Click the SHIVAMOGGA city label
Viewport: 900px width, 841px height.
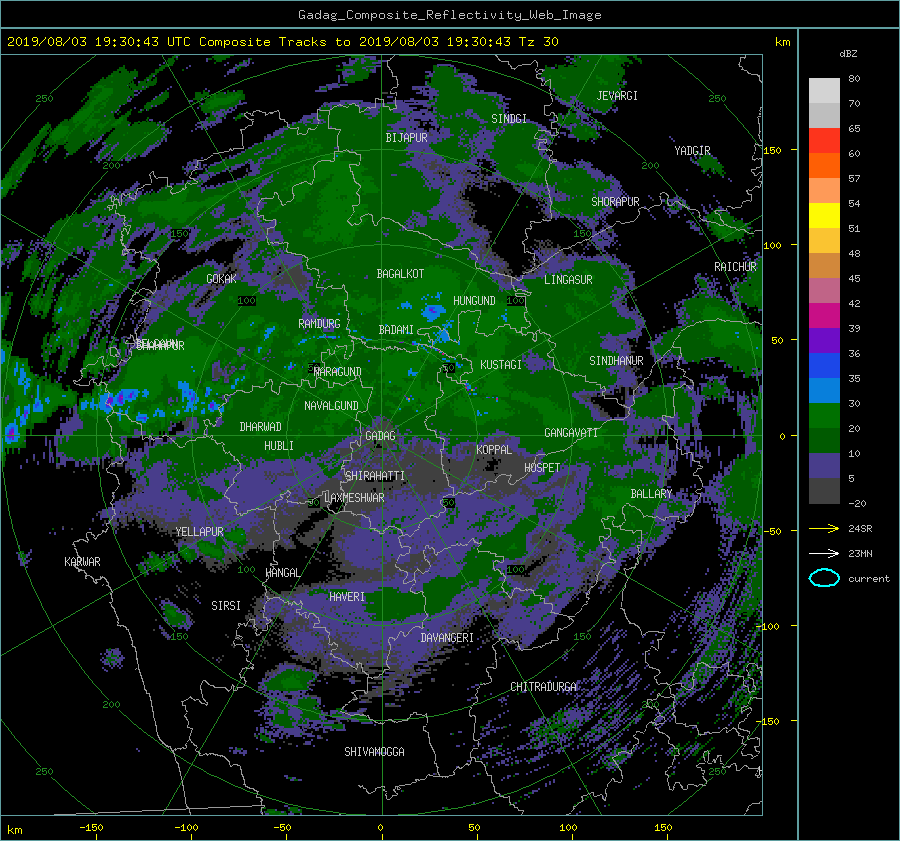[374, 752]
